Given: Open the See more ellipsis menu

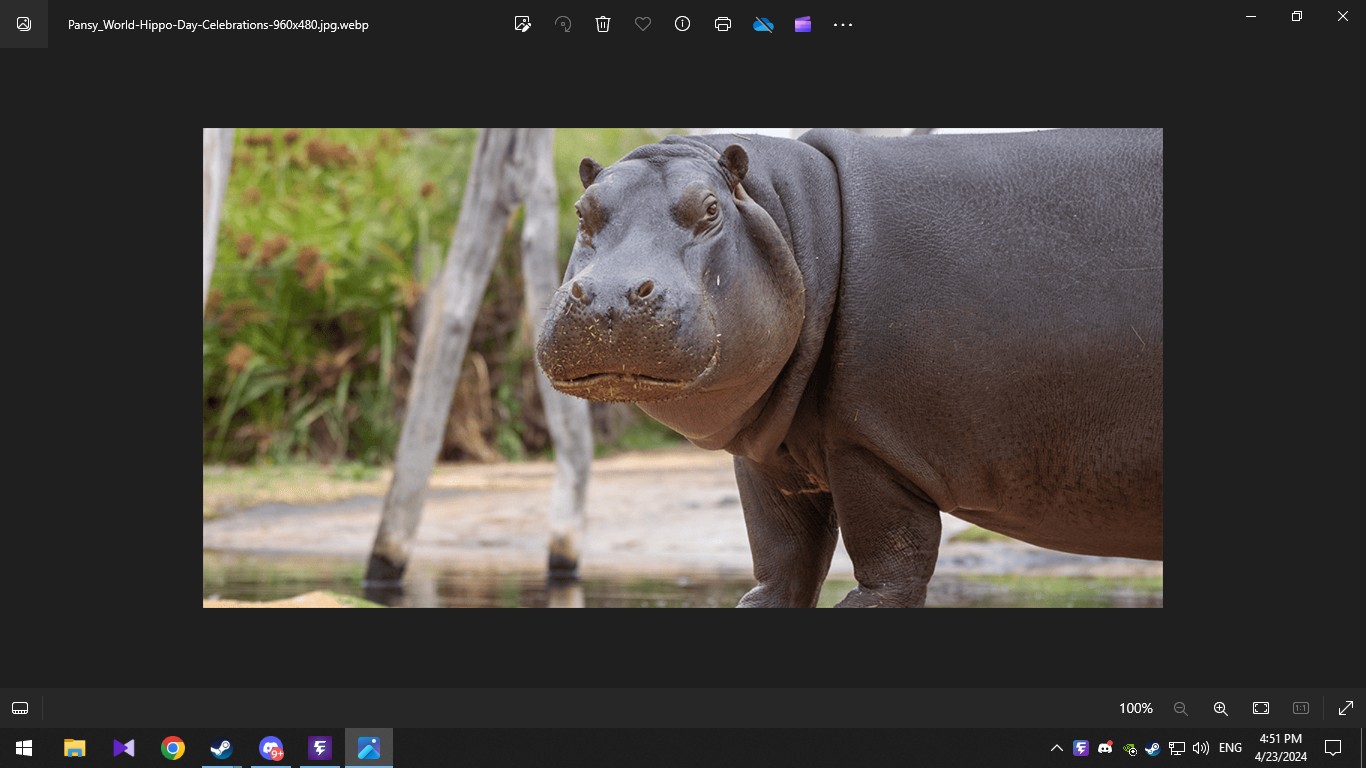Looking at the screenshot, I should click(843, 24).
